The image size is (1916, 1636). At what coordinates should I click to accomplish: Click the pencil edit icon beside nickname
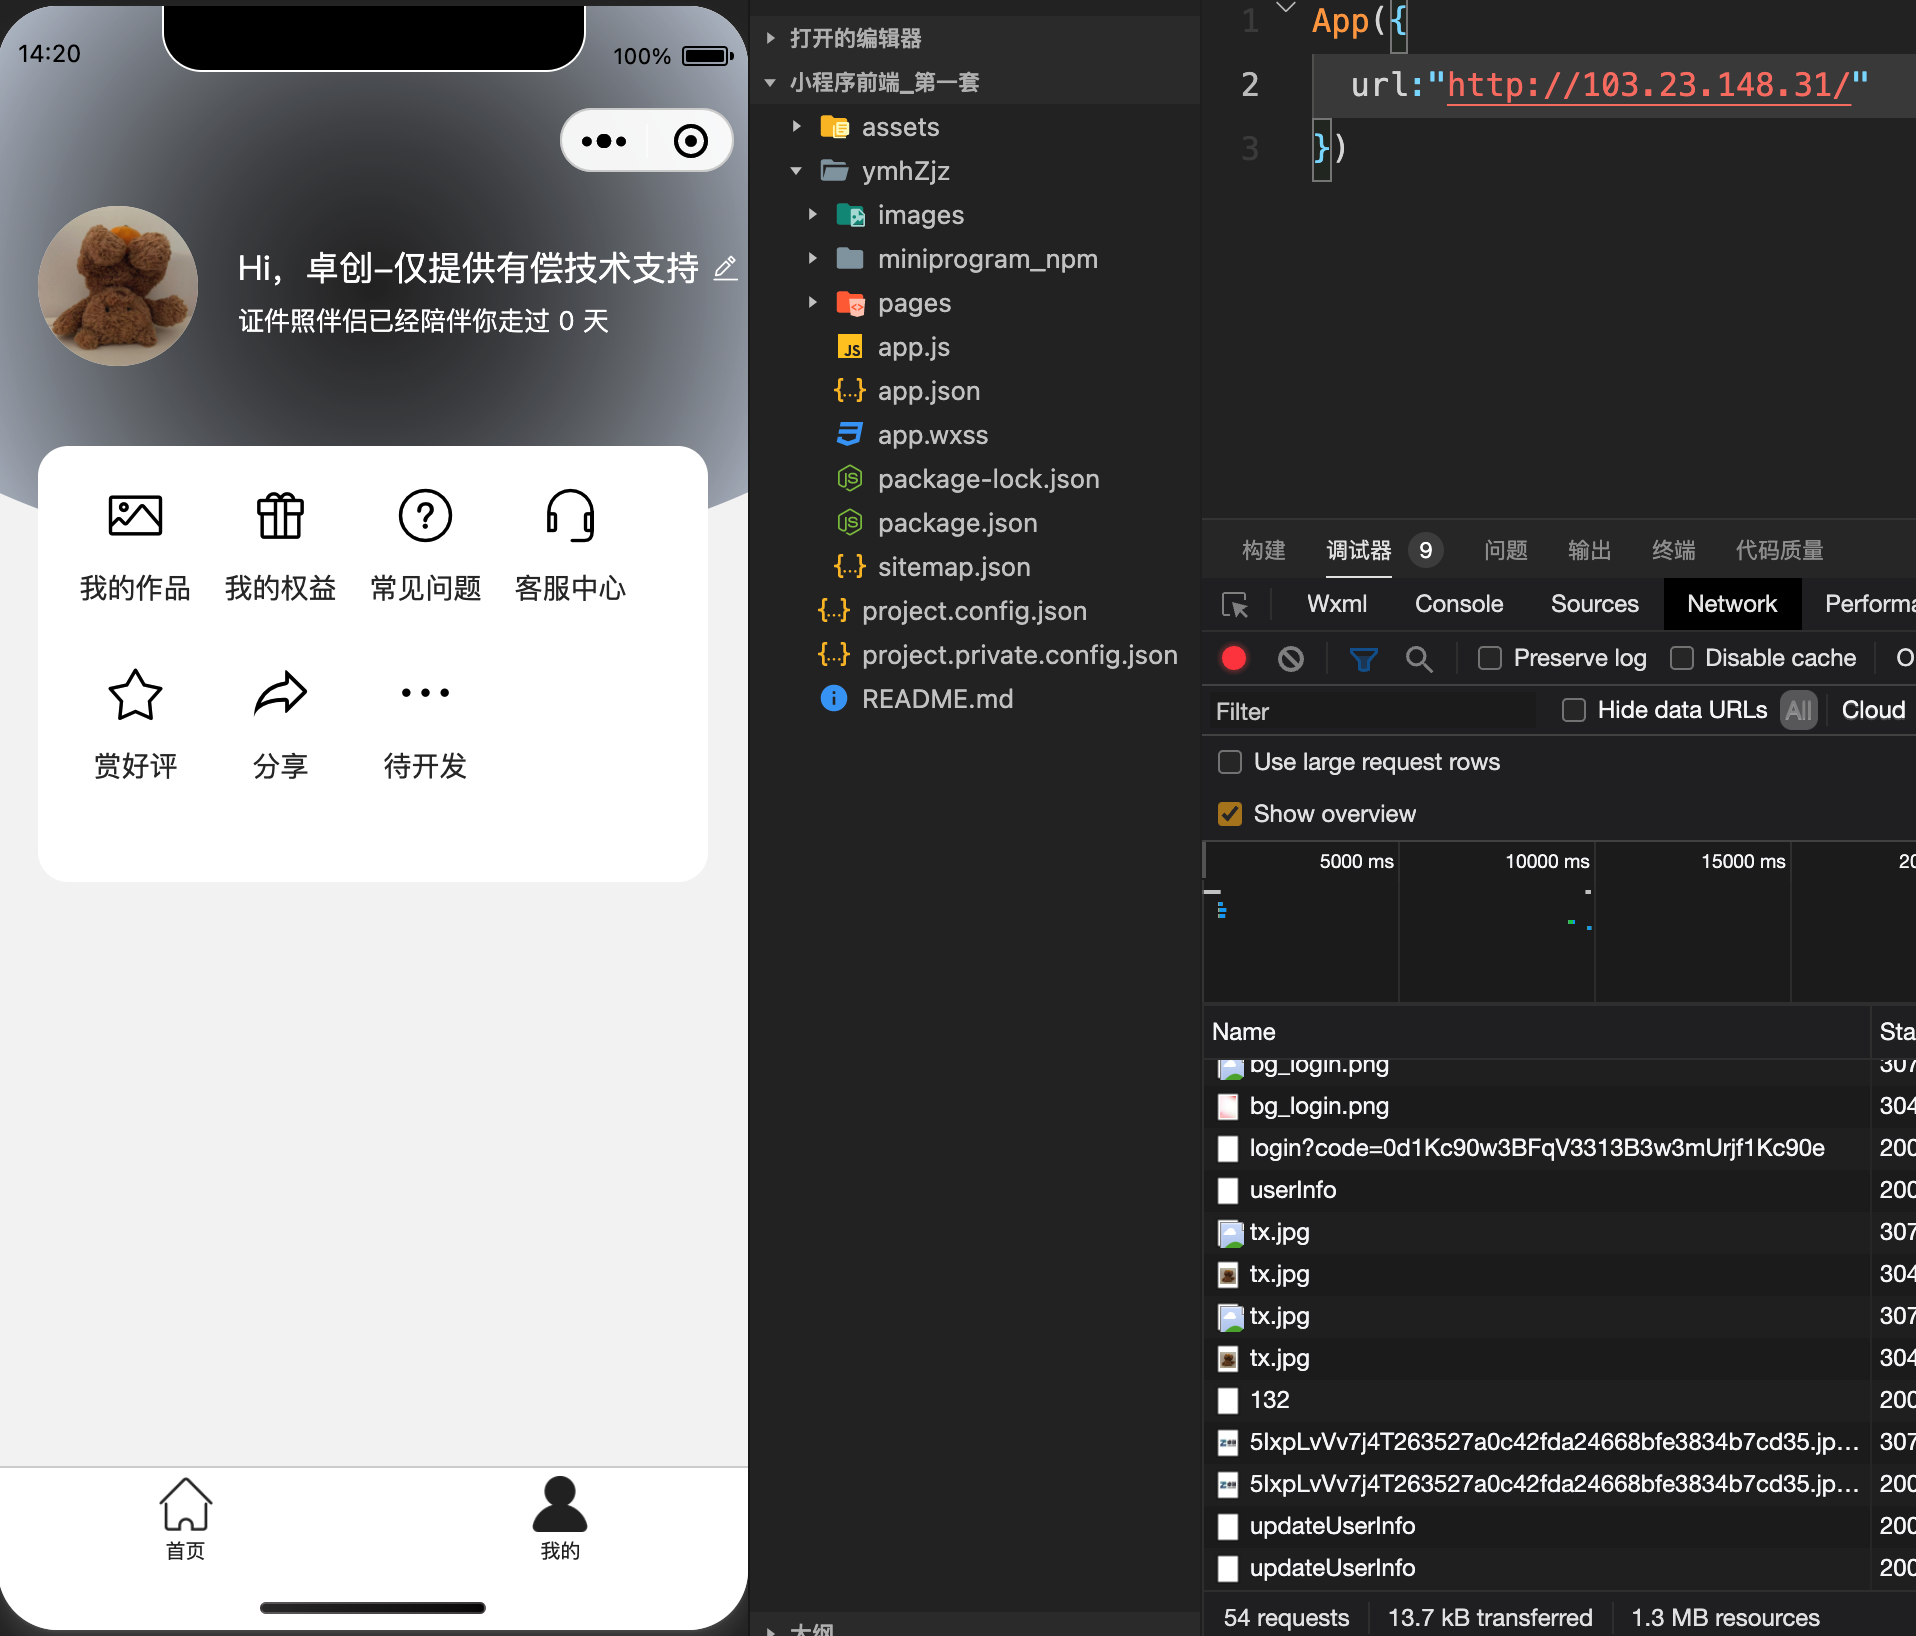click(x=725, y=268)
